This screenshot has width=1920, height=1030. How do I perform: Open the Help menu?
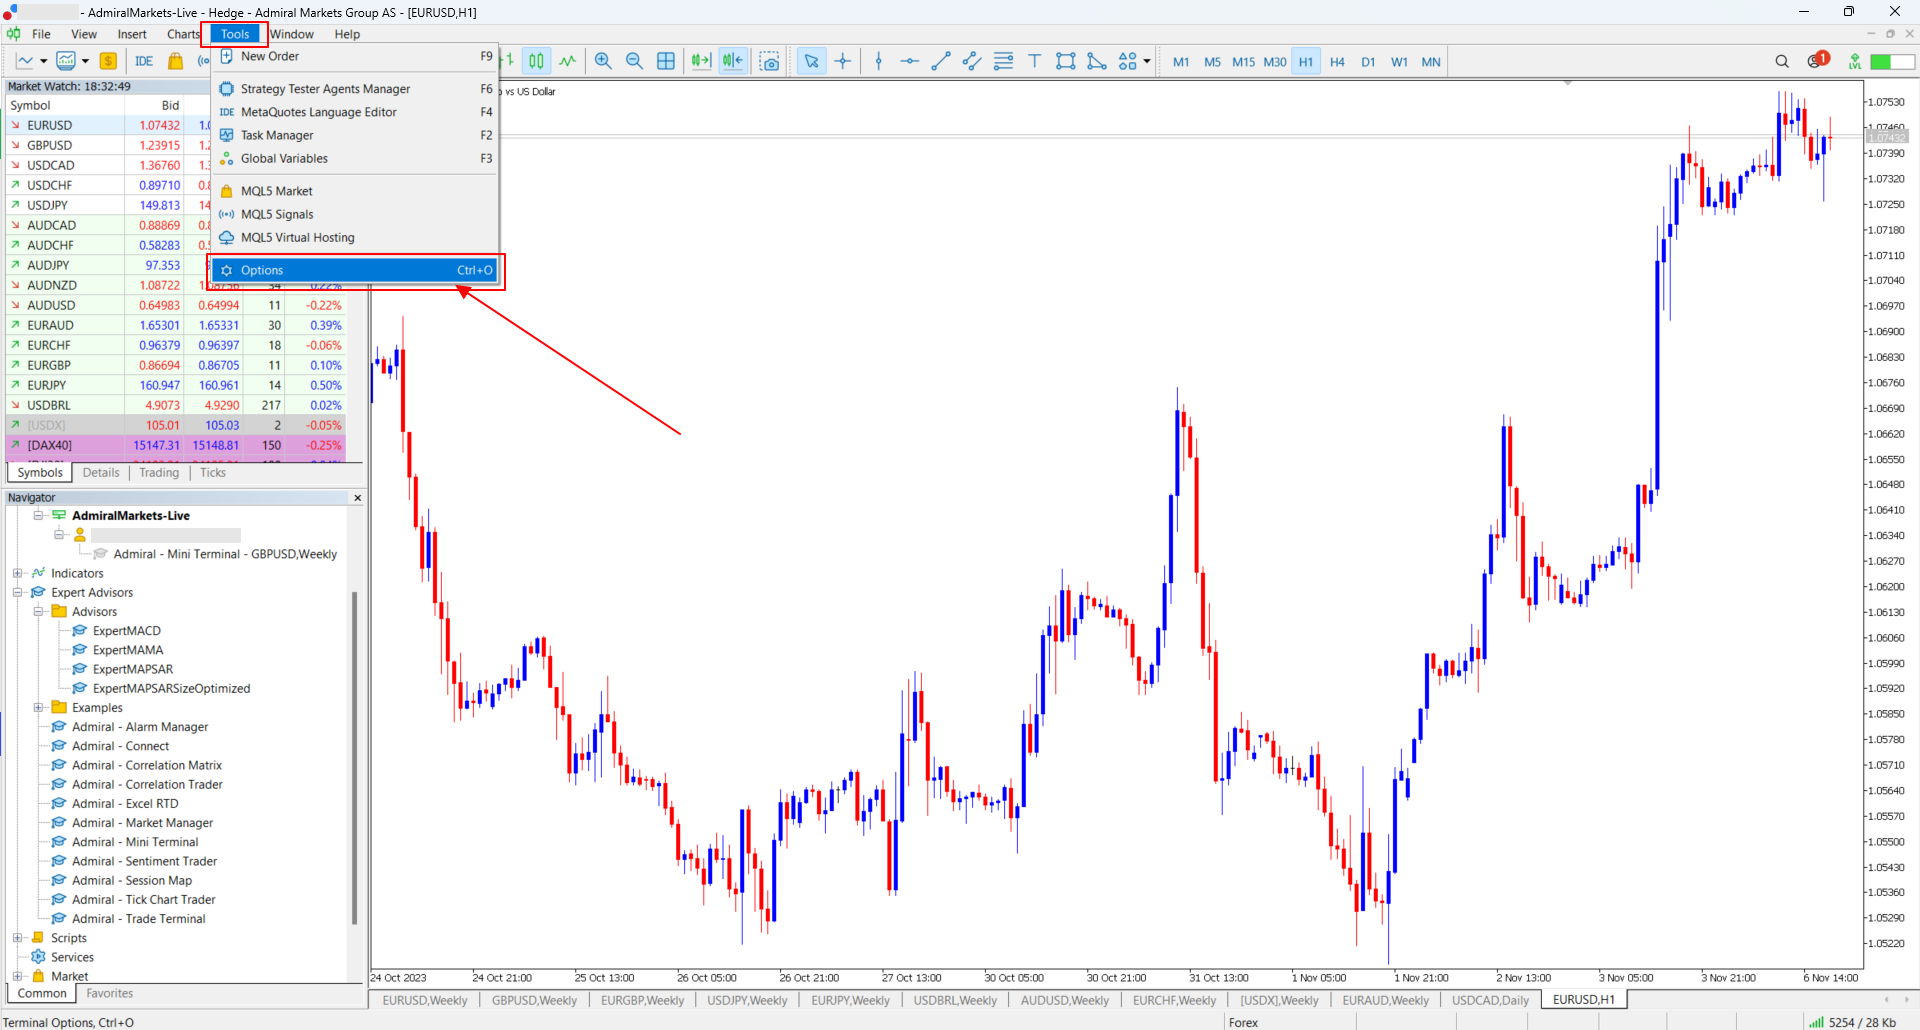coord(347,34)
